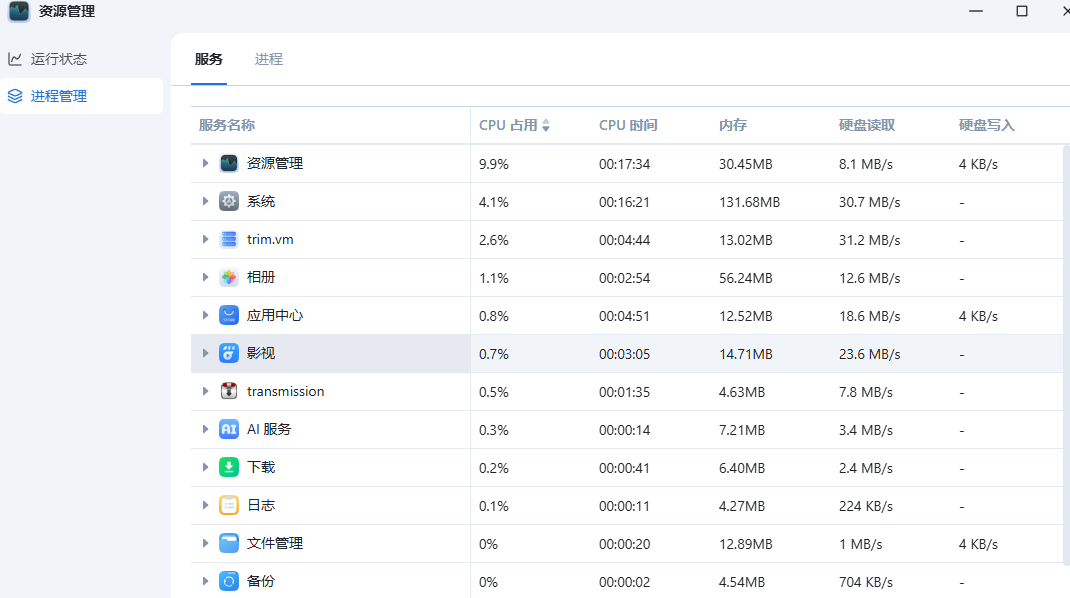1070x598 pixels.
Task: Click the 00:17:34 CPU time cell
Action: point(624,164)
